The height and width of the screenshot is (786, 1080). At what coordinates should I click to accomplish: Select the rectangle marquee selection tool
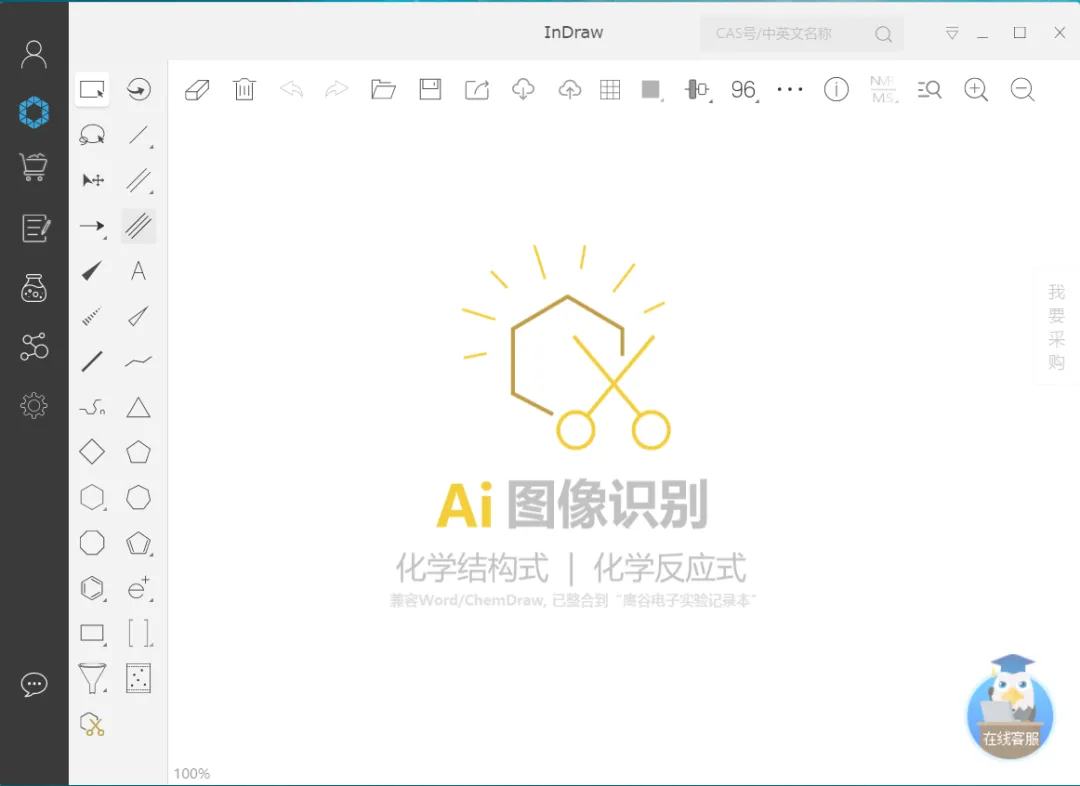click(92, 90)
